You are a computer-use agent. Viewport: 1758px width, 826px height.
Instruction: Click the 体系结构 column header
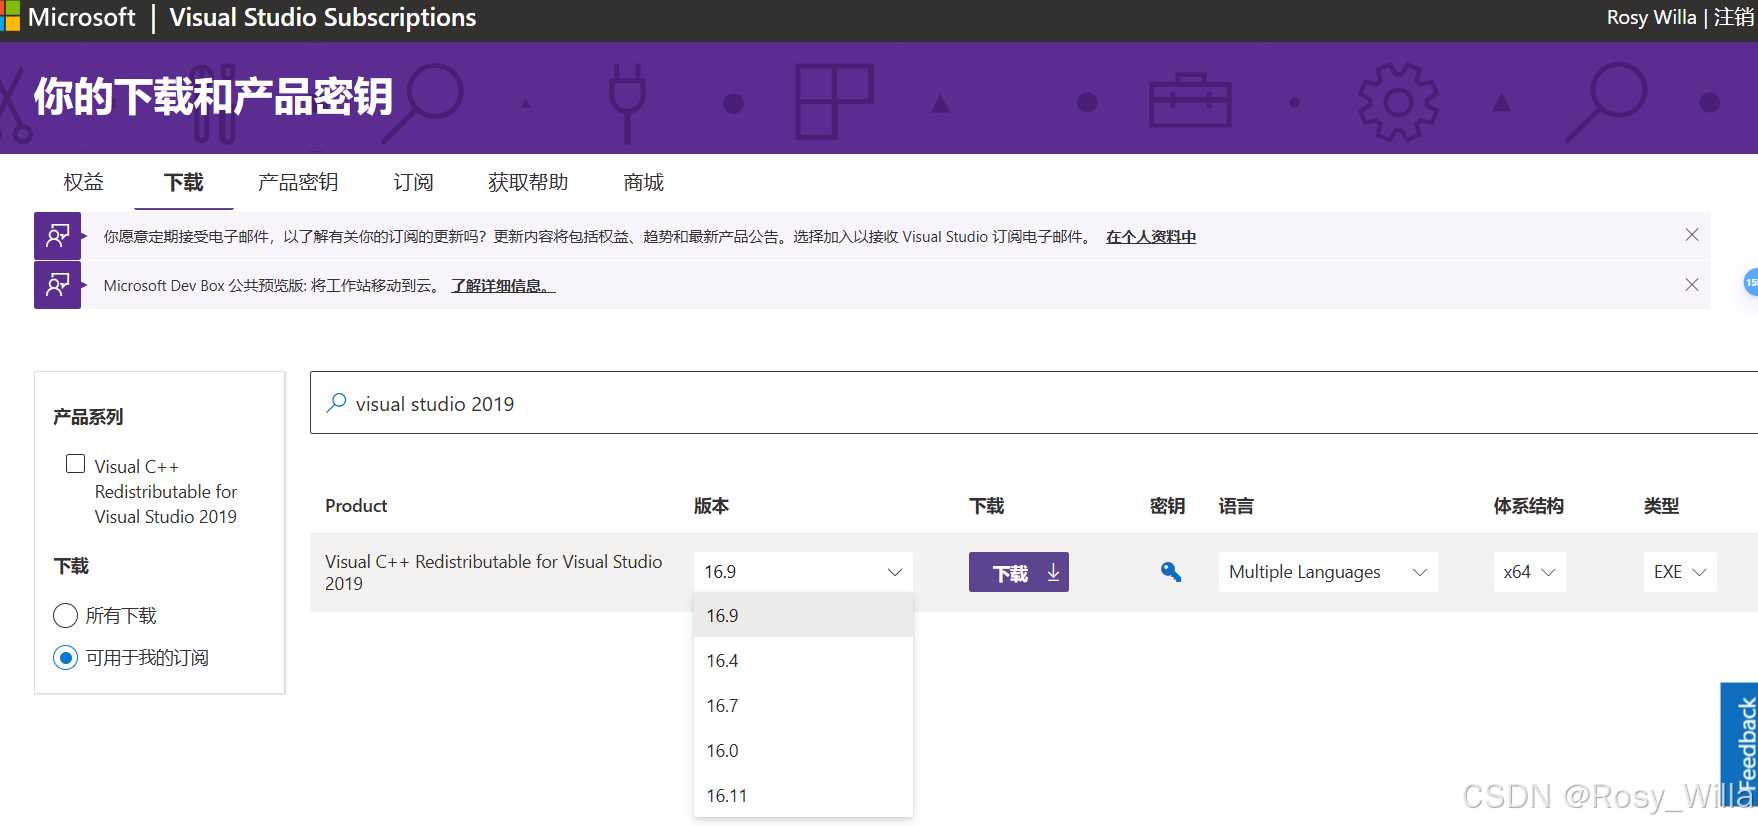point(1528,506)
